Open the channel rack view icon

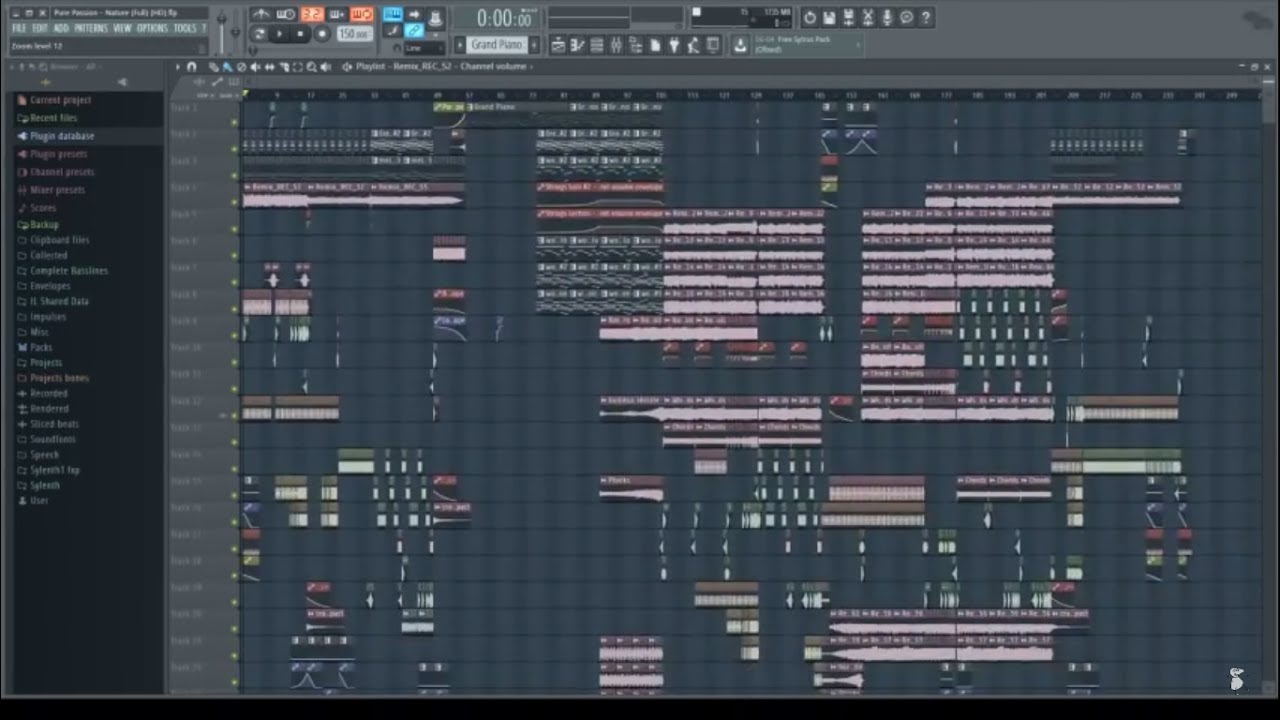tap(597, 45)
